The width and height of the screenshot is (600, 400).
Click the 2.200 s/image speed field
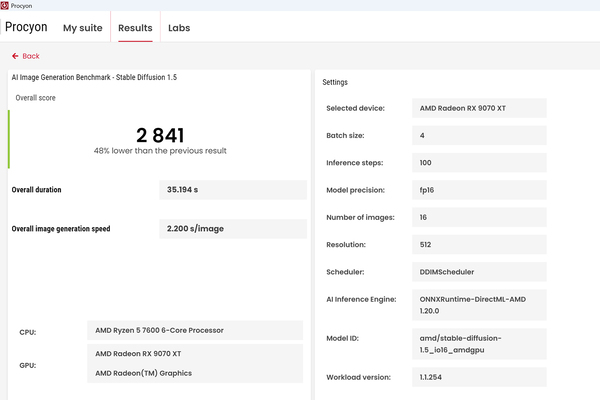tap(233, 229)
